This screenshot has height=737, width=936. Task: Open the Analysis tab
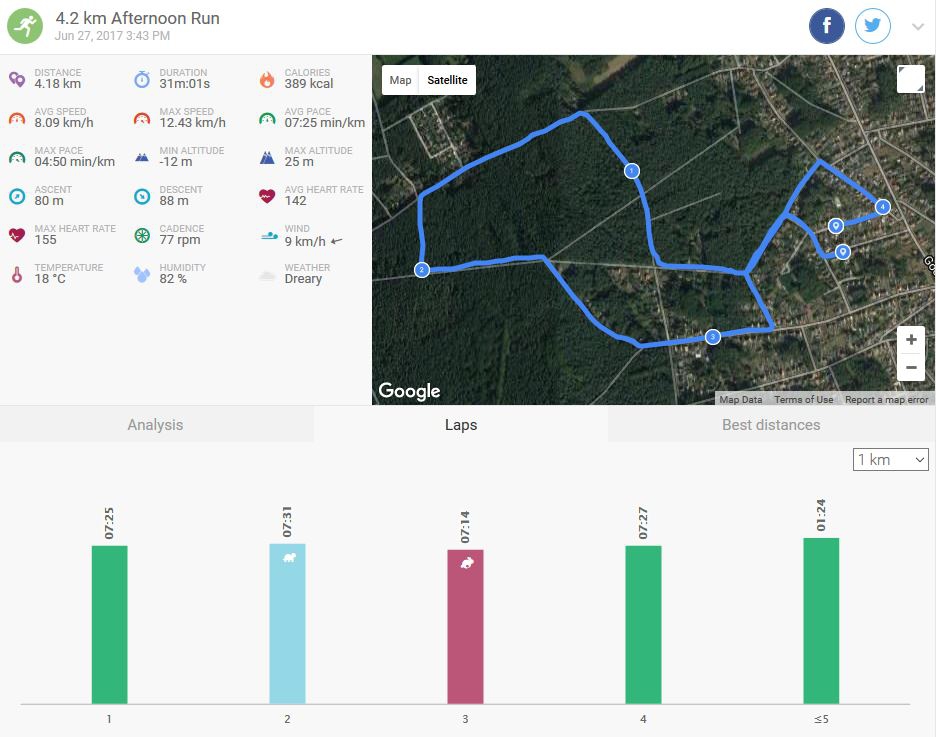point(155,425)
